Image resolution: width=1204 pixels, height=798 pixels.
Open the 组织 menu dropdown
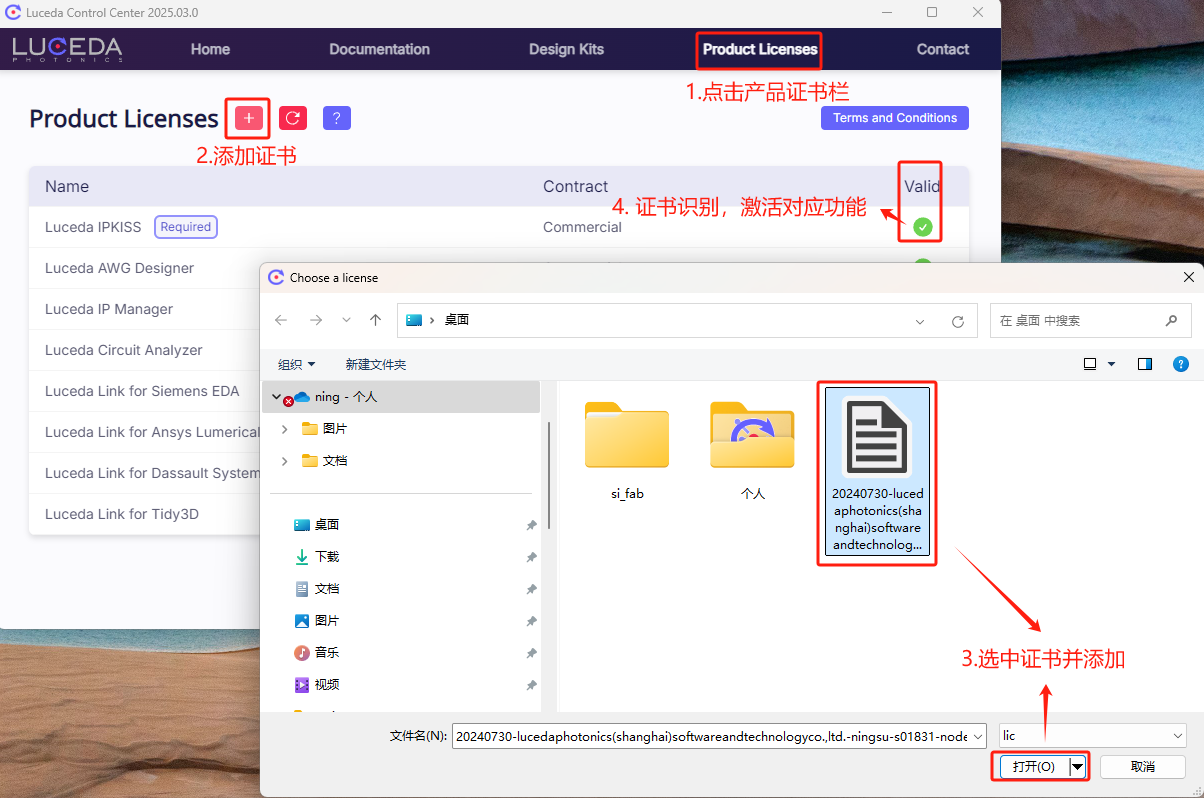point(297,364)
